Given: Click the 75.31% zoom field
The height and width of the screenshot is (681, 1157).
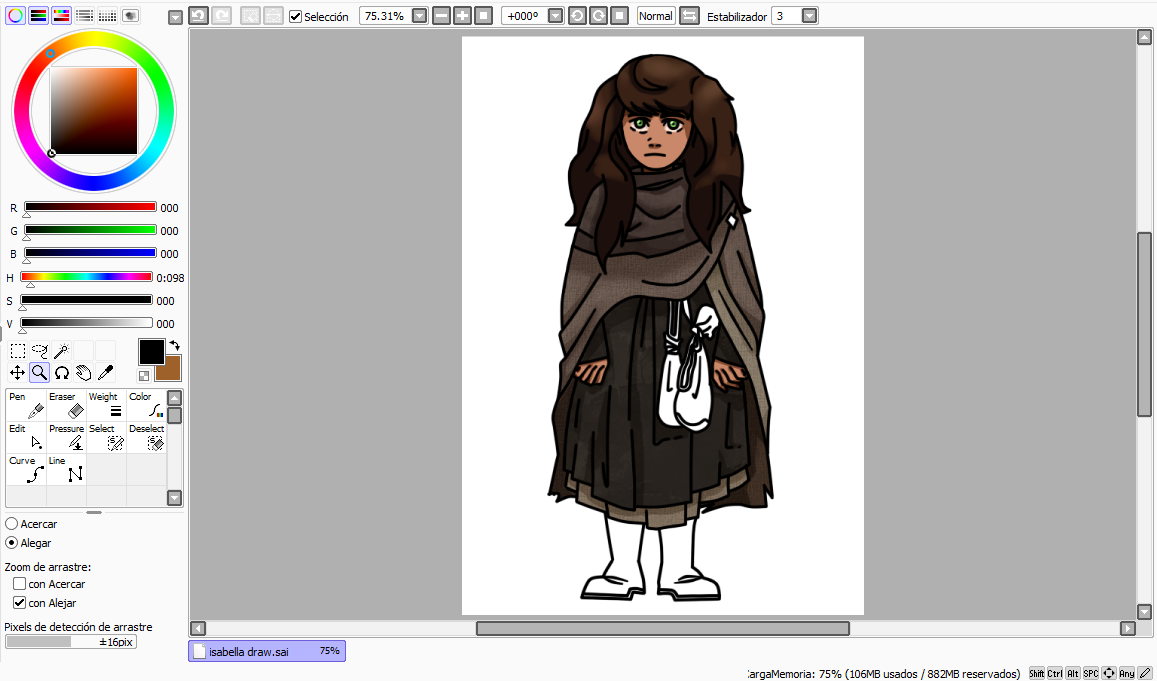Looking at the screenshot, I should coord(385,15).
